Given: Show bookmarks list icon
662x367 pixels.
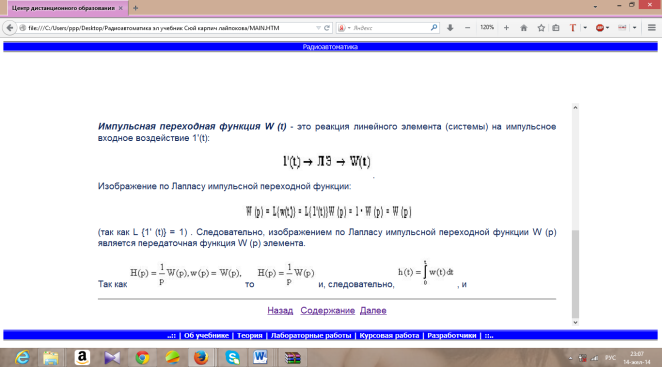Looking at the screenshot, I should coord(556,28).
